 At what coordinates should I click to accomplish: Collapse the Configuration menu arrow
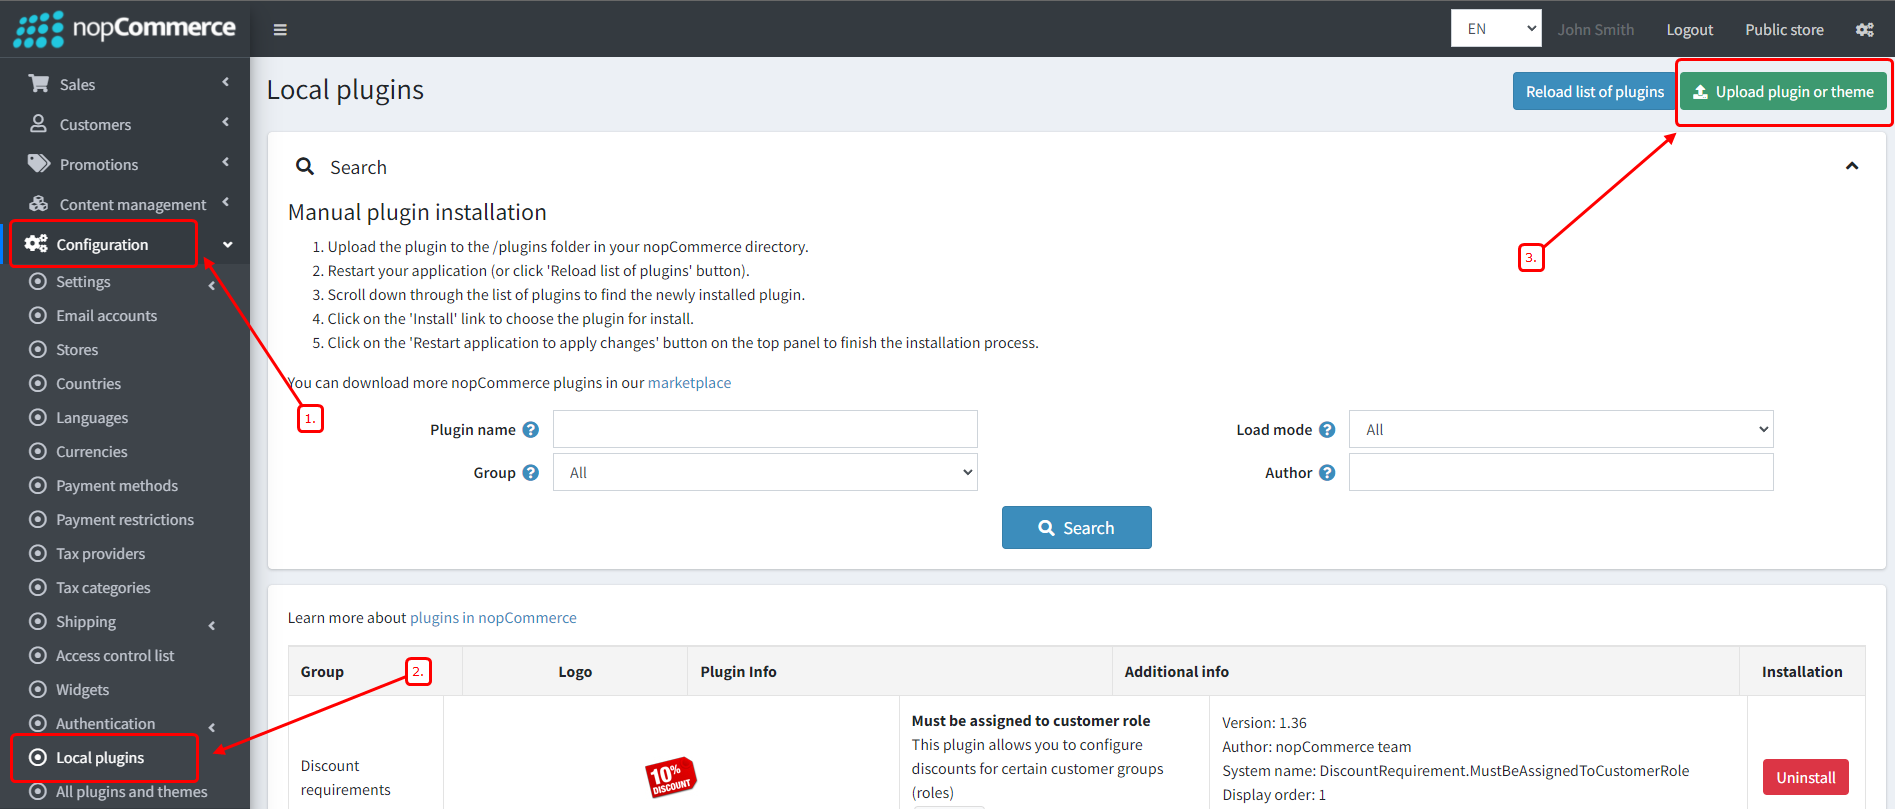pos(228,245)
